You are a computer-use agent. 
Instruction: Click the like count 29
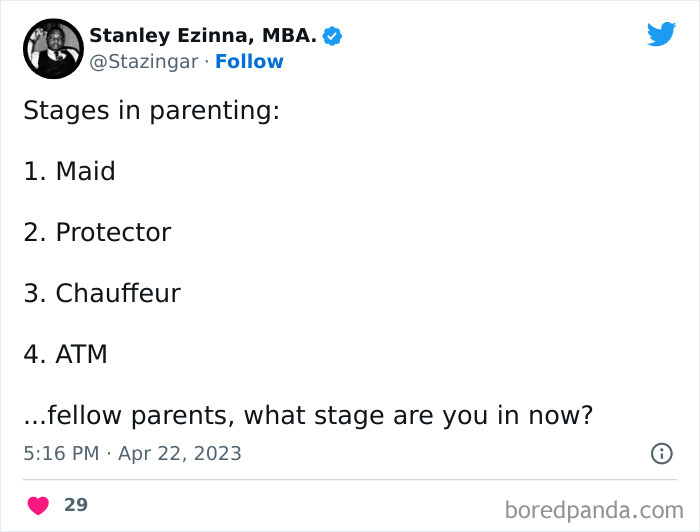tap(76, 505)
